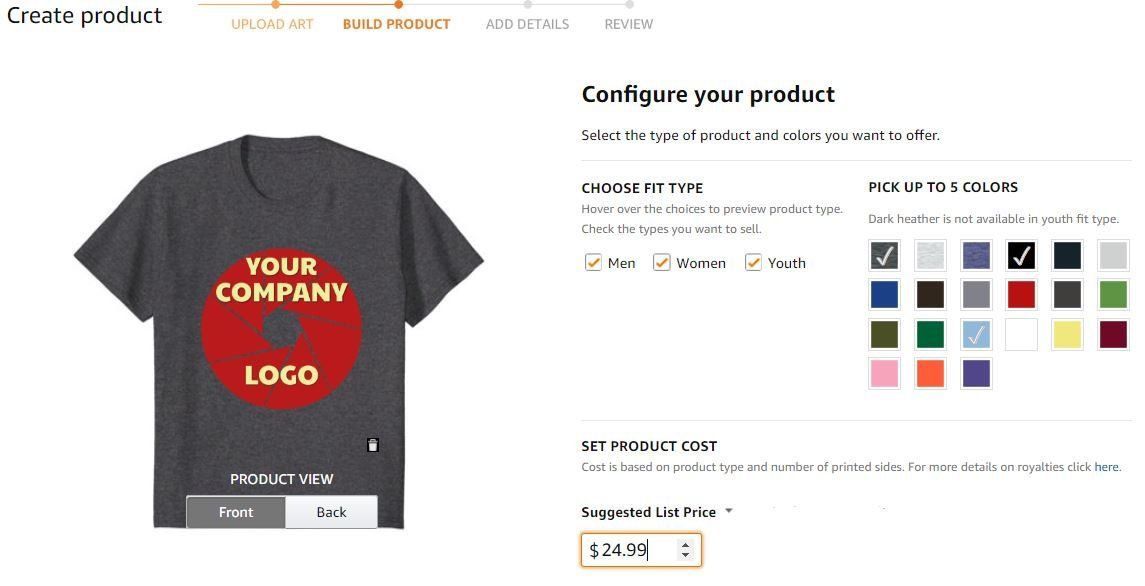Switch to the Back product view
1145x586 pixels.
tap(331, 512)
